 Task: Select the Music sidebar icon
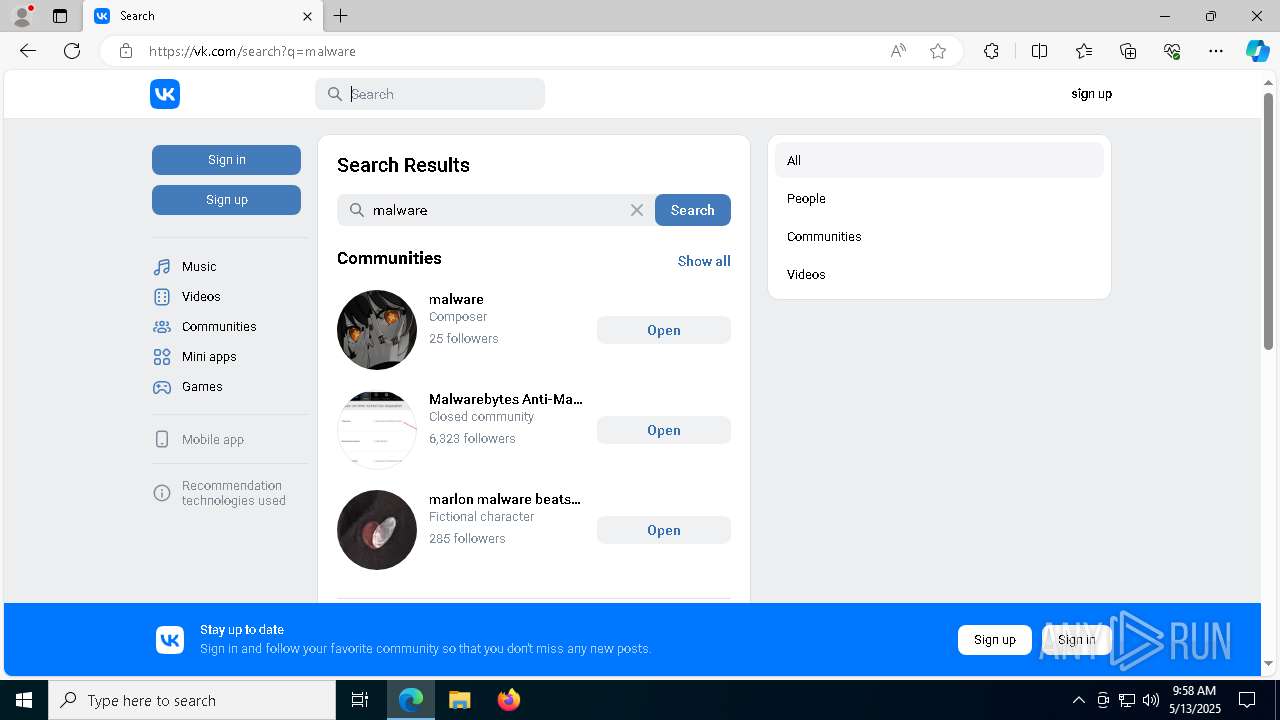(x=162, y=267)
